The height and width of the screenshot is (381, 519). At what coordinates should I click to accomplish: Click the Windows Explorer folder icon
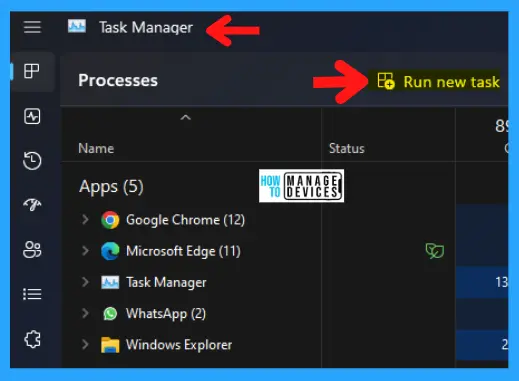coord(110,345)
